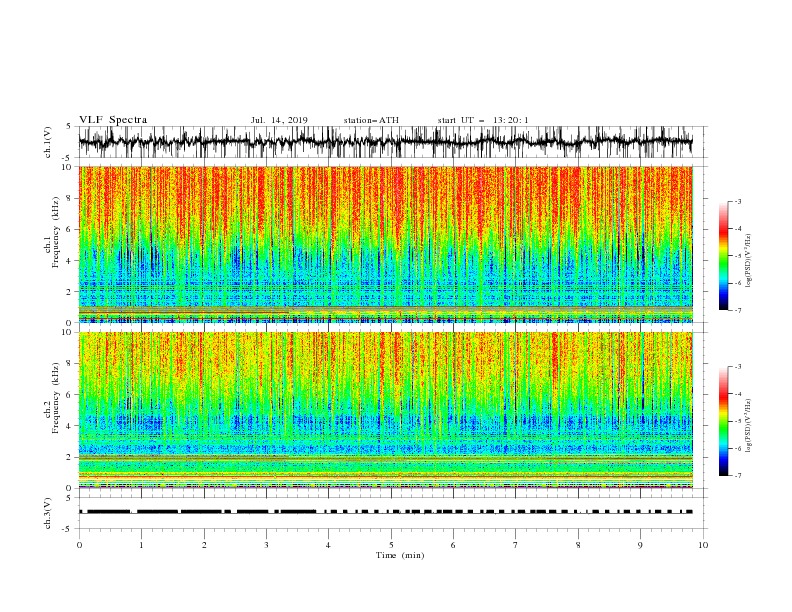792x612 pixels.
Task: Select the ch.1 "Frequency (kHz)" axis label
Action: coord(56,233)
